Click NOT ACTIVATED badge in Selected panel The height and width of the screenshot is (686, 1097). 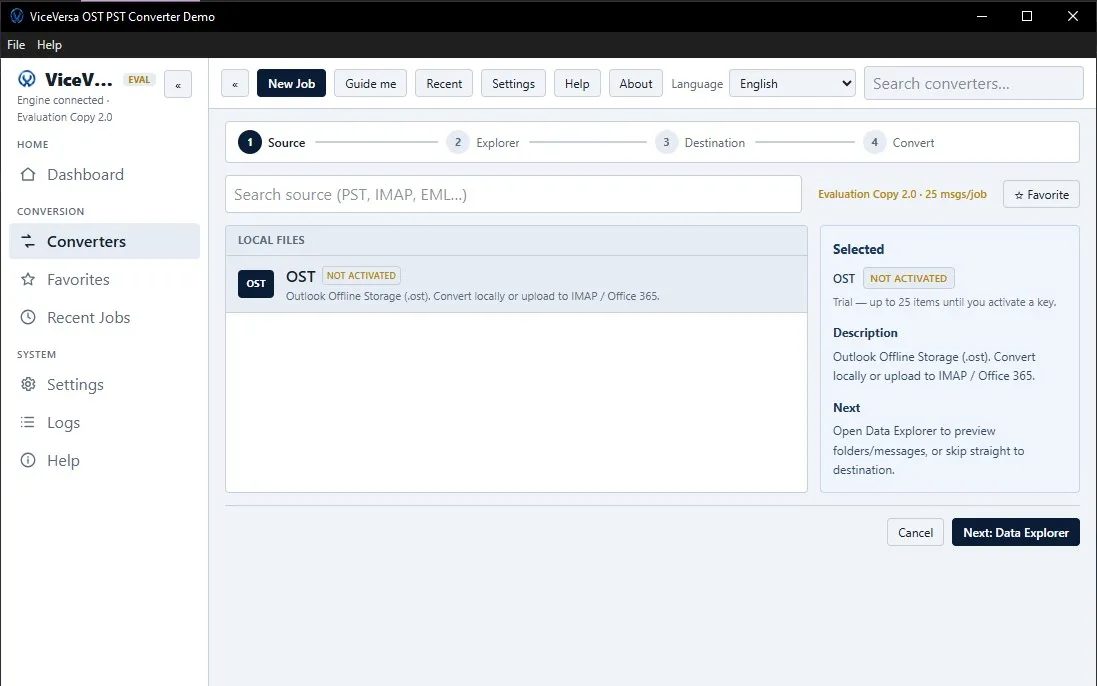(908, 278)
